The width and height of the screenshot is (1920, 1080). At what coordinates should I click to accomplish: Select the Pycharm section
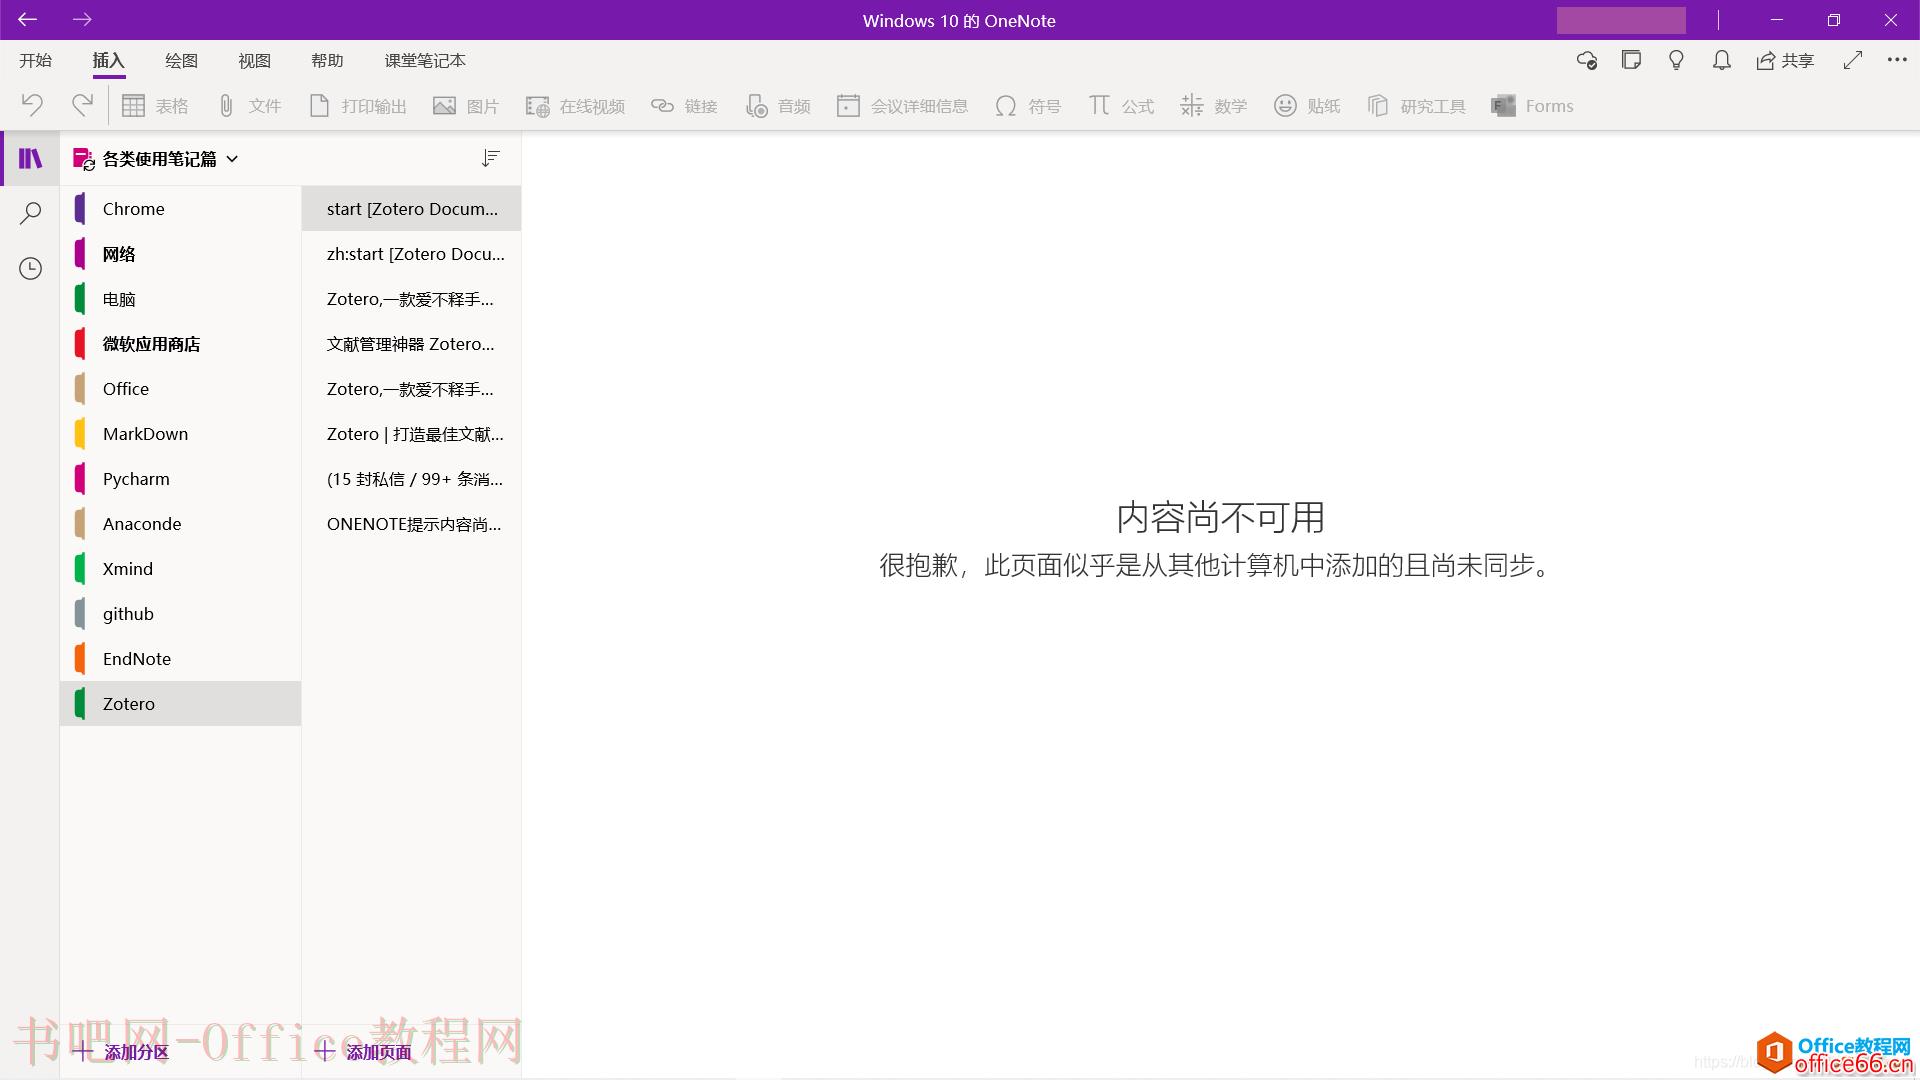181,479
